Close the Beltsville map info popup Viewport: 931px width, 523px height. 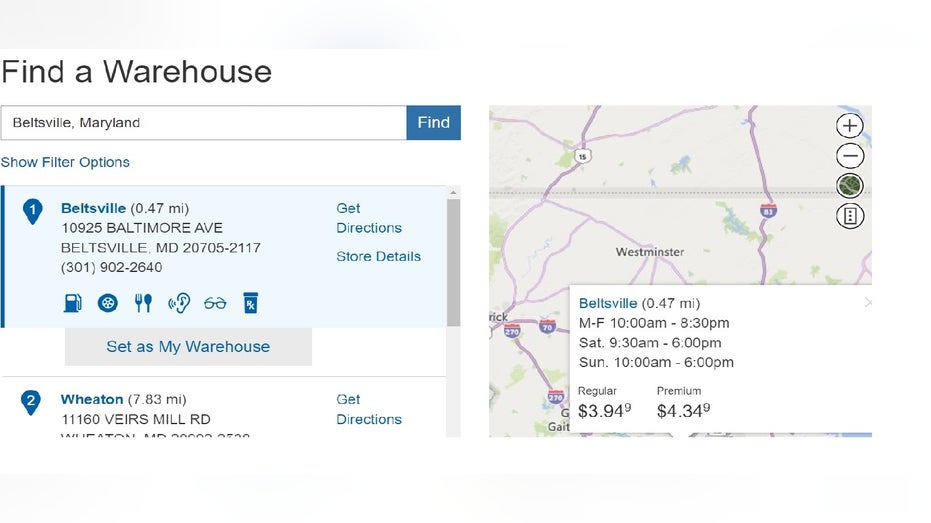pyautogui.click(x=868, y=303)
